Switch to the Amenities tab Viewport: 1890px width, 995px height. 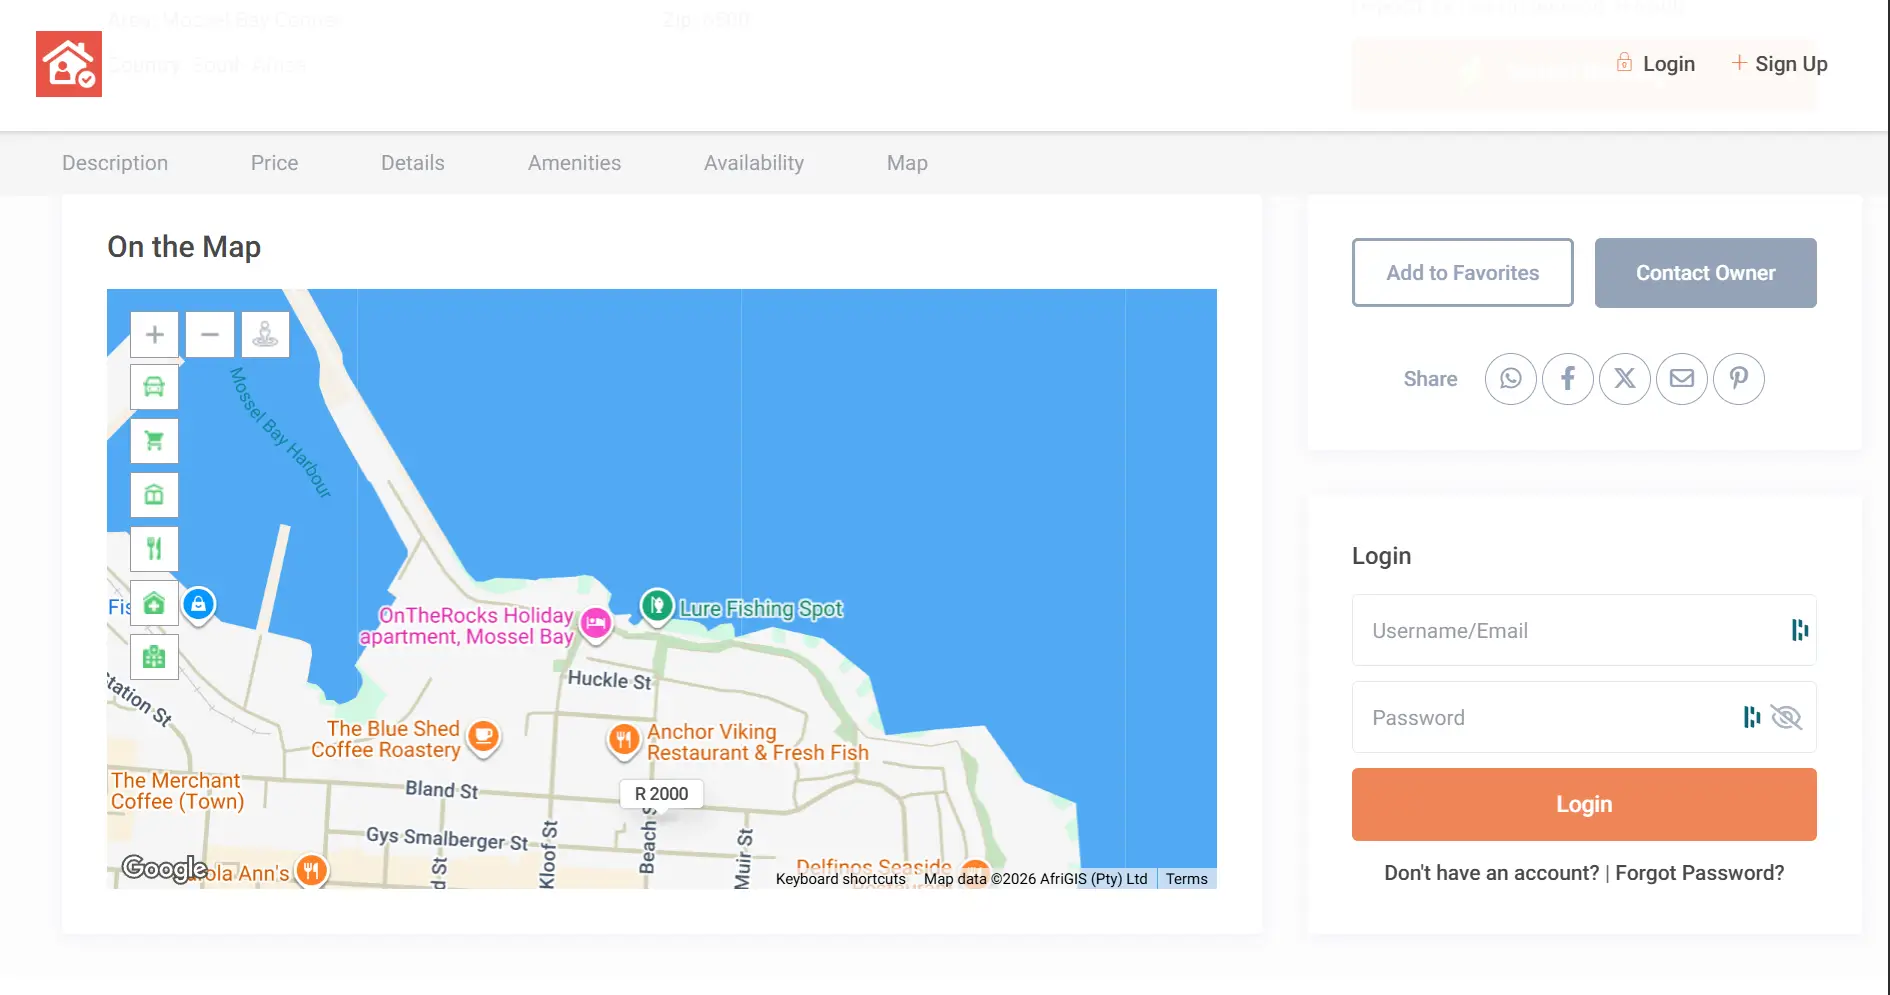[x=574, y=163]
